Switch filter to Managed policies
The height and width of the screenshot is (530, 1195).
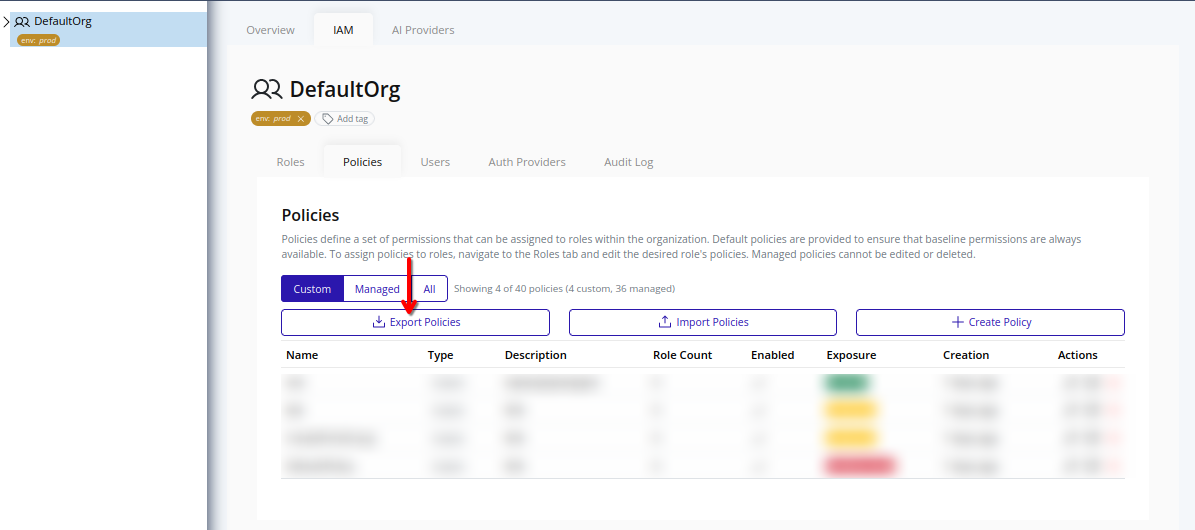(377, 289)
